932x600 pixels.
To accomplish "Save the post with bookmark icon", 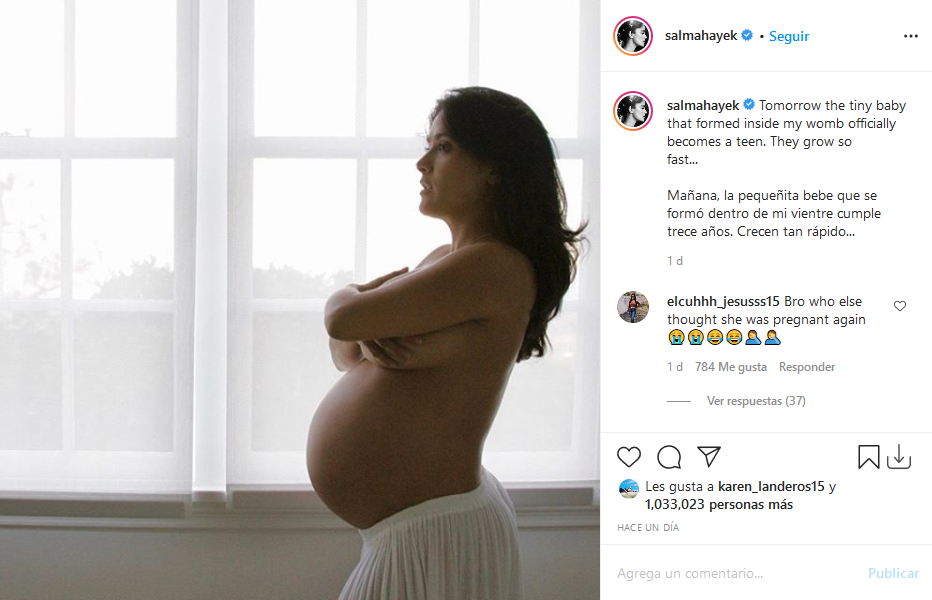I will (x=868, y=457).
